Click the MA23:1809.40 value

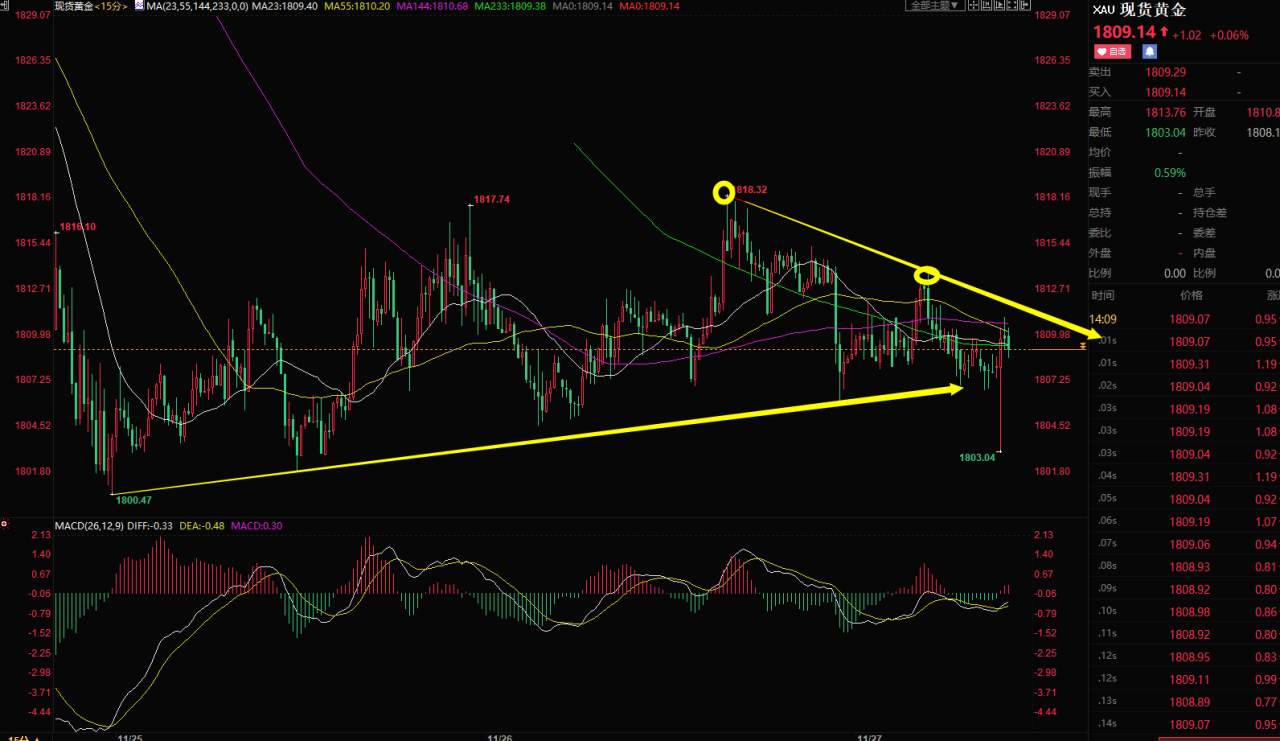pos(285,6)
